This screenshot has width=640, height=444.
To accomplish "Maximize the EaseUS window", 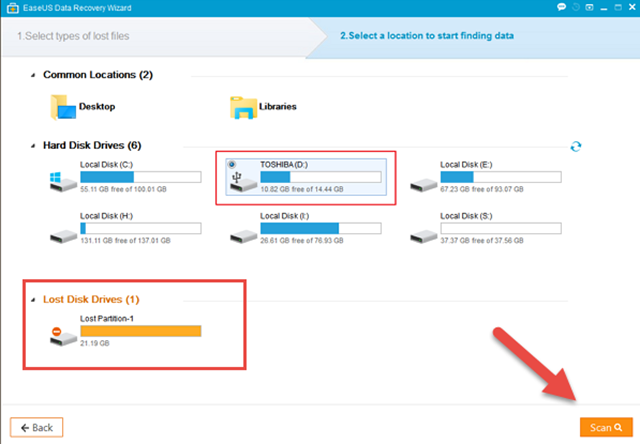I will pyautogui.click(x=618, y=7).
